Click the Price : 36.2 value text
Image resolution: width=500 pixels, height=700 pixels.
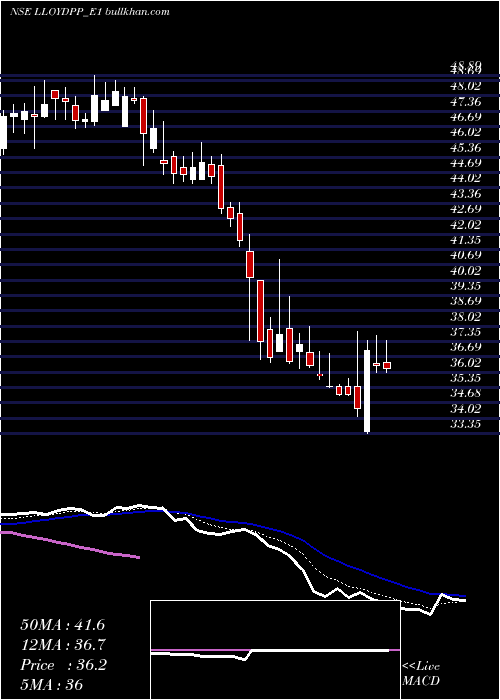[63, 665]
